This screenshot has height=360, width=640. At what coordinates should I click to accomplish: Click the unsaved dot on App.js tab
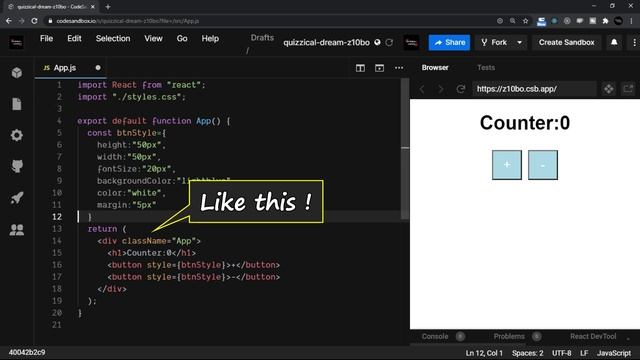click(x=98, y=68)
